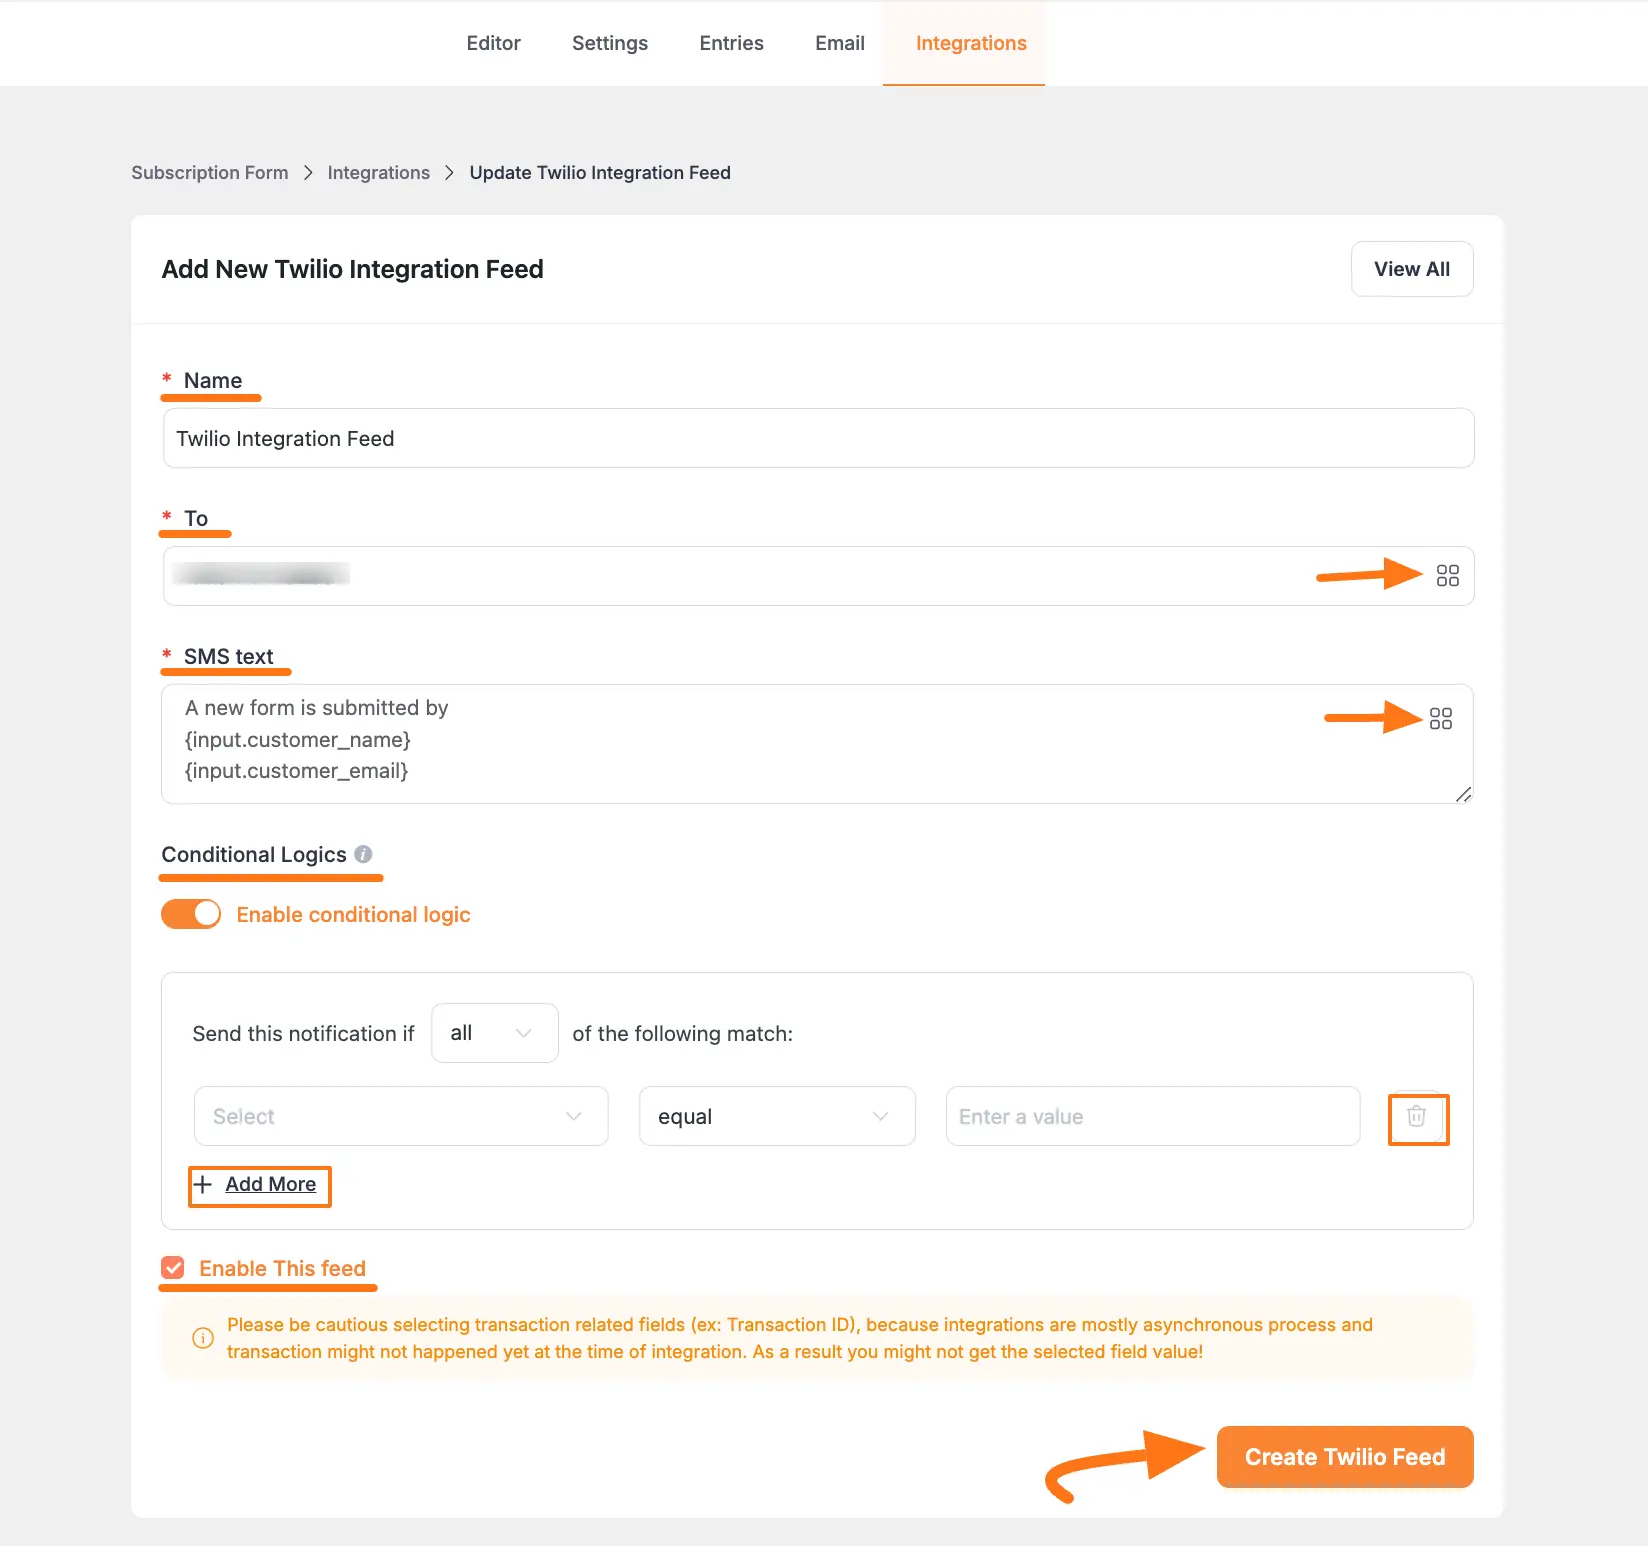Image resolution: width=1648 pixels, height=1546 pixels.
Task: Open the Settings tab
Action: tap(609, 43)
